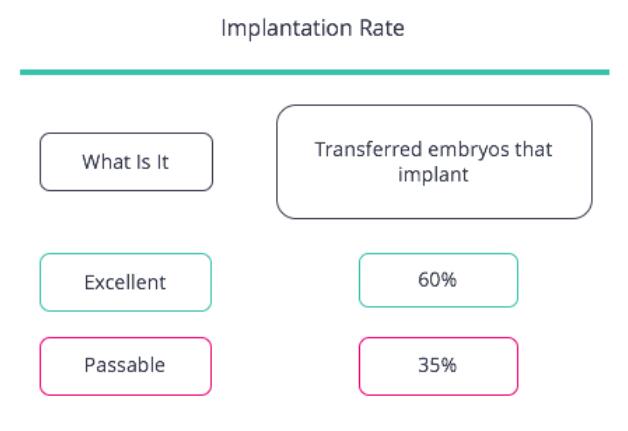This screenshot has width=628, height=431.
Task: Select the 35% value box
Action: (439, 366)
